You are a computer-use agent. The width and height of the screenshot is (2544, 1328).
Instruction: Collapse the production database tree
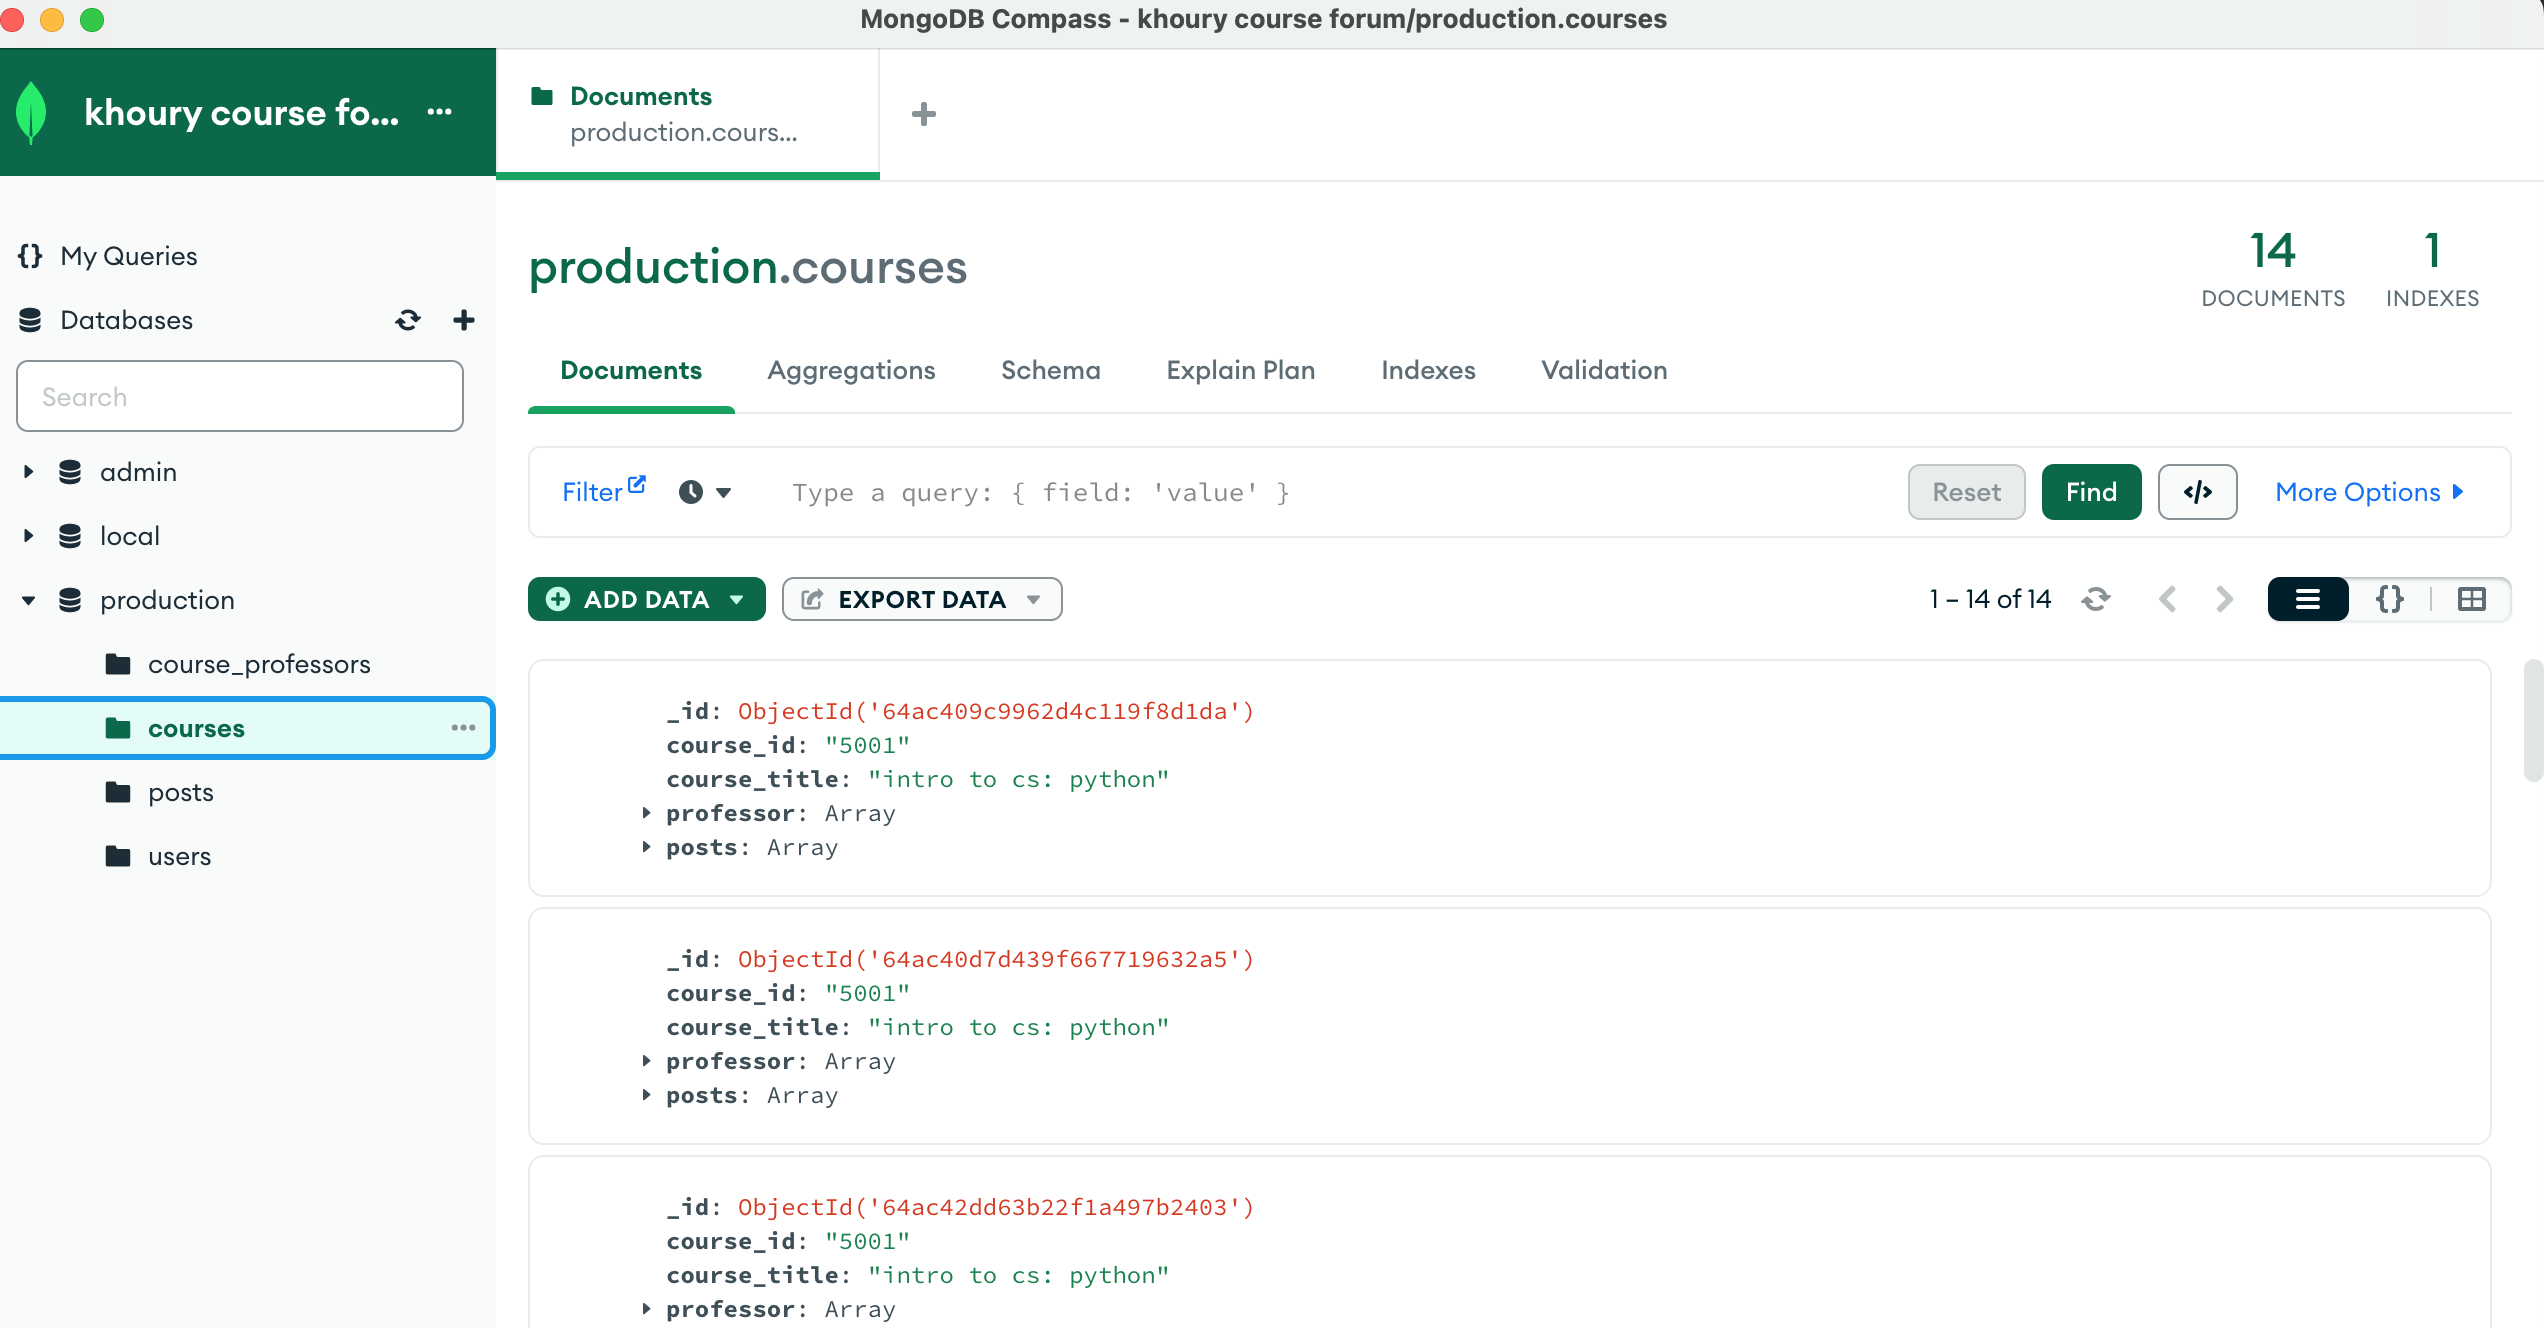pos(29,600)
